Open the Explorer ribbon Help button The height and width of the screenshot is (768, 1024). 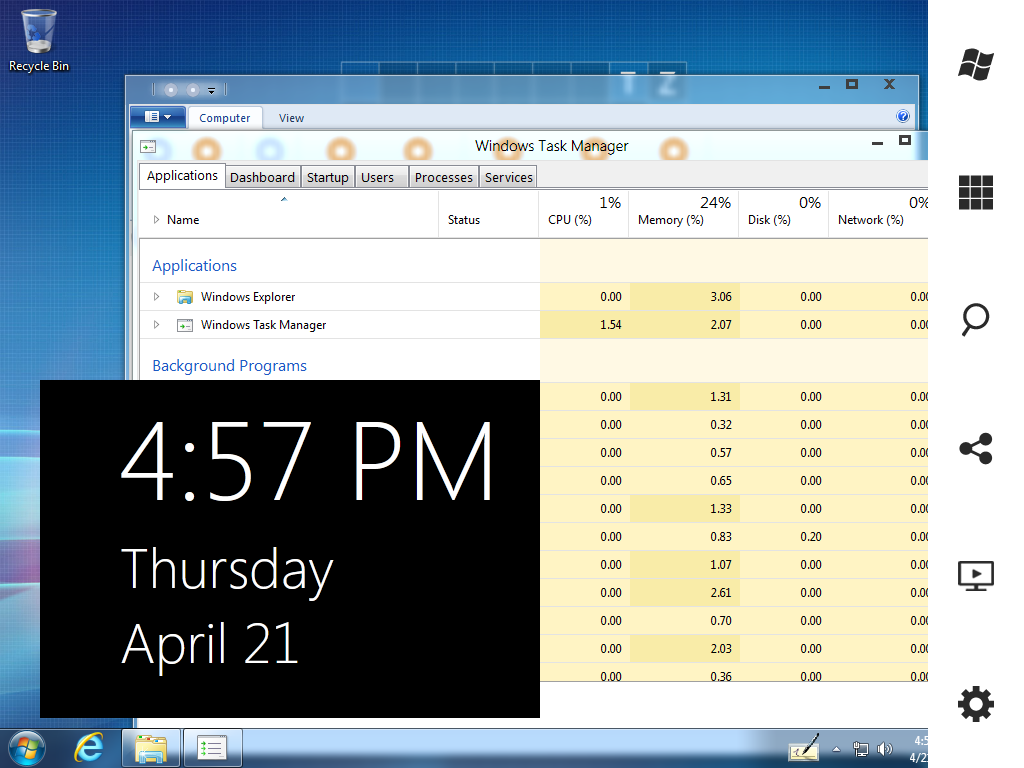(x=903, y=117)
